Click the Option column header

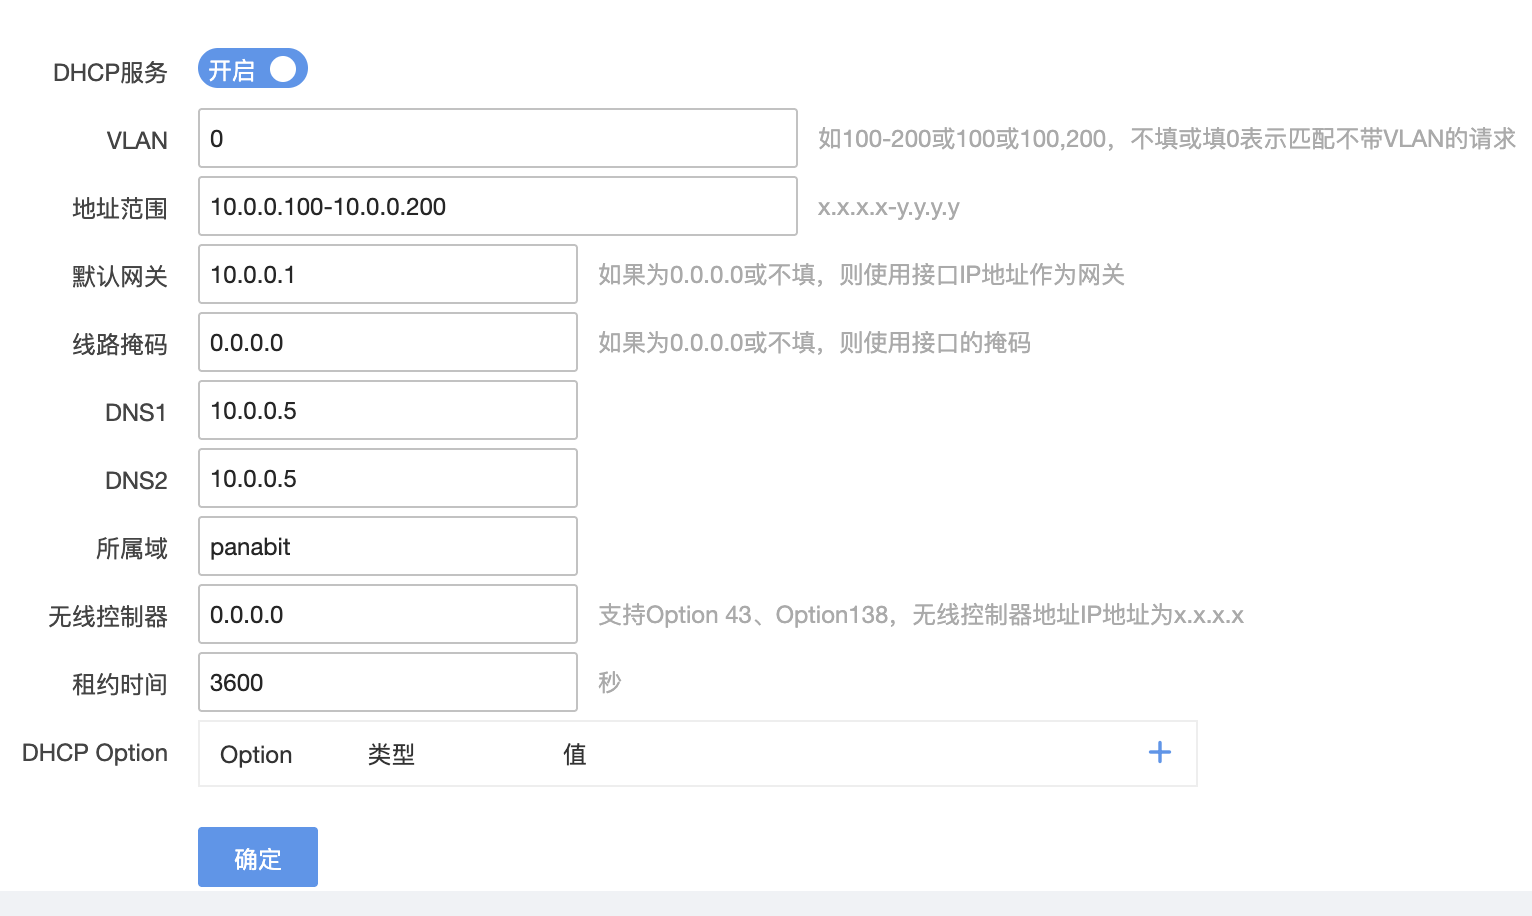pos(256,755)
